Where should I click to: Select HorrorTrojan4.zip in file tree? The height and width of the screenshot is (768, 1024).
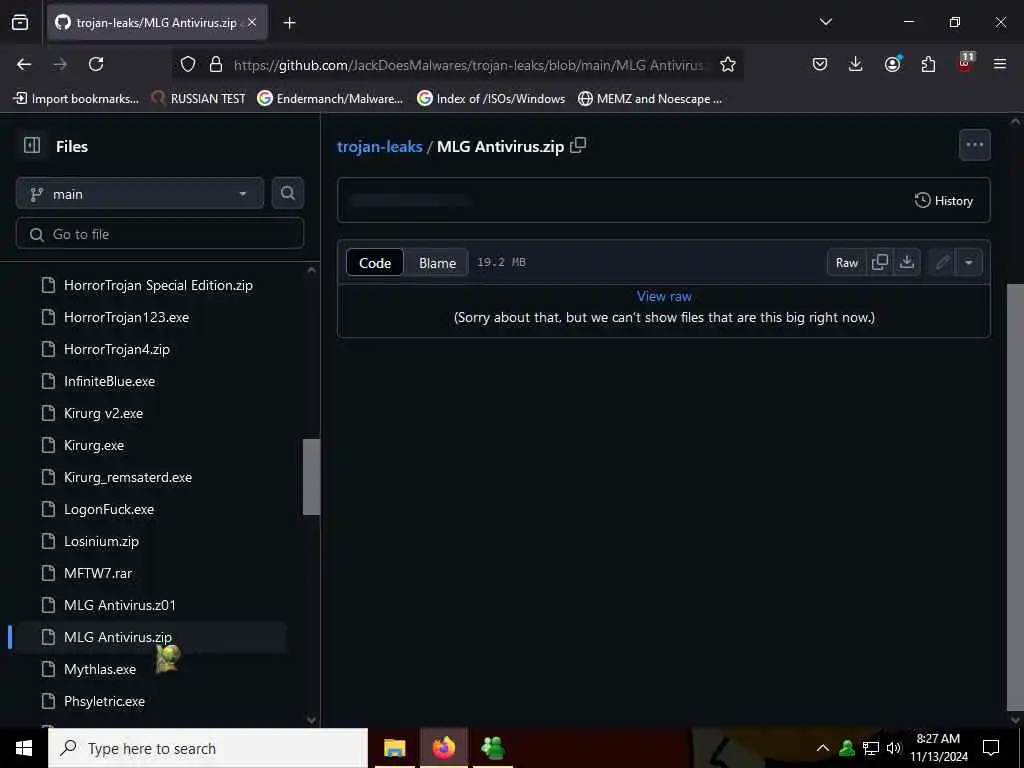pos(116,349)
